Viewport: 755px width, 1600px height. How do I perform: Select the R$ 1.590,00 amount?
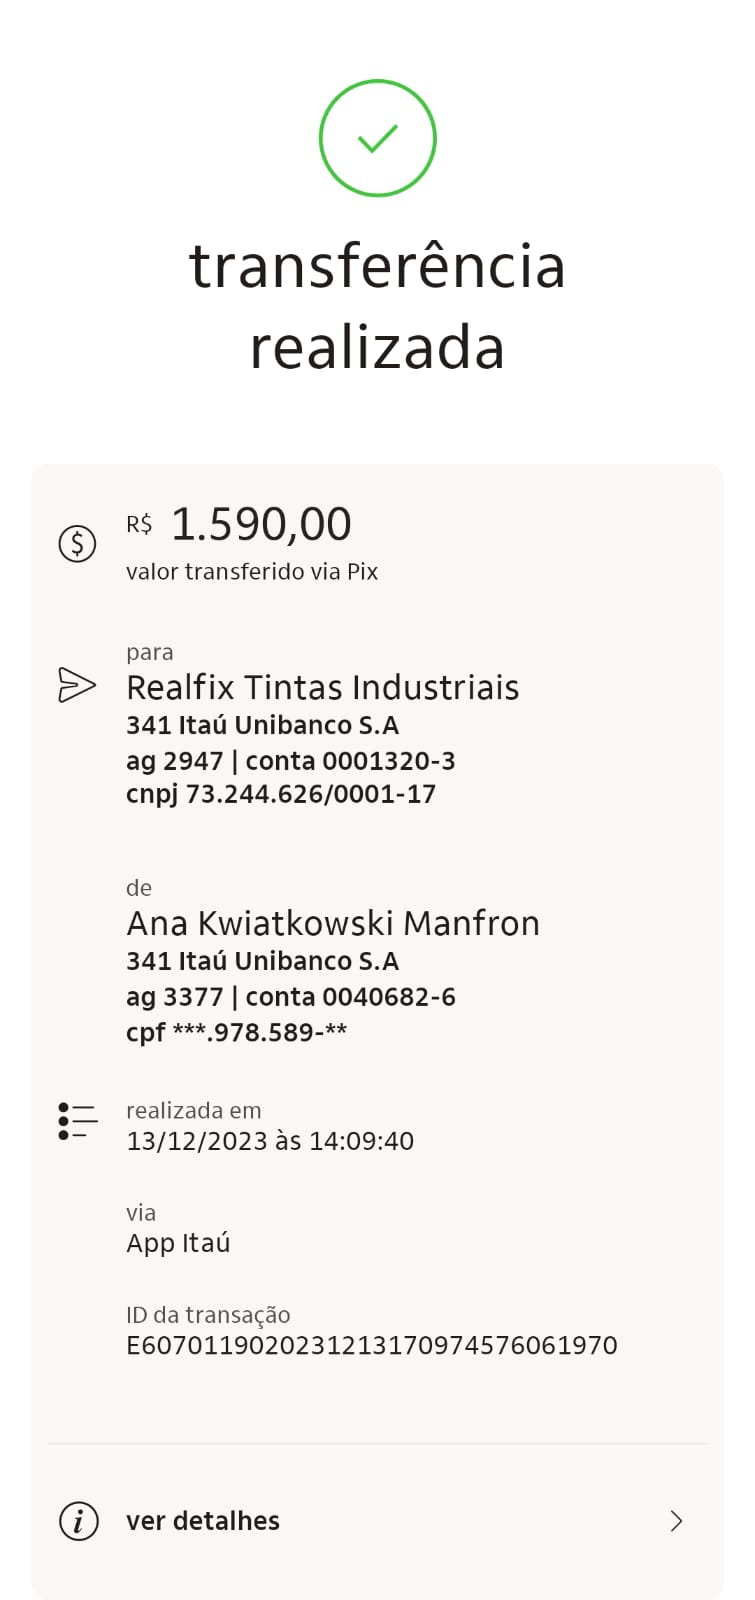[x=260, y=524]
